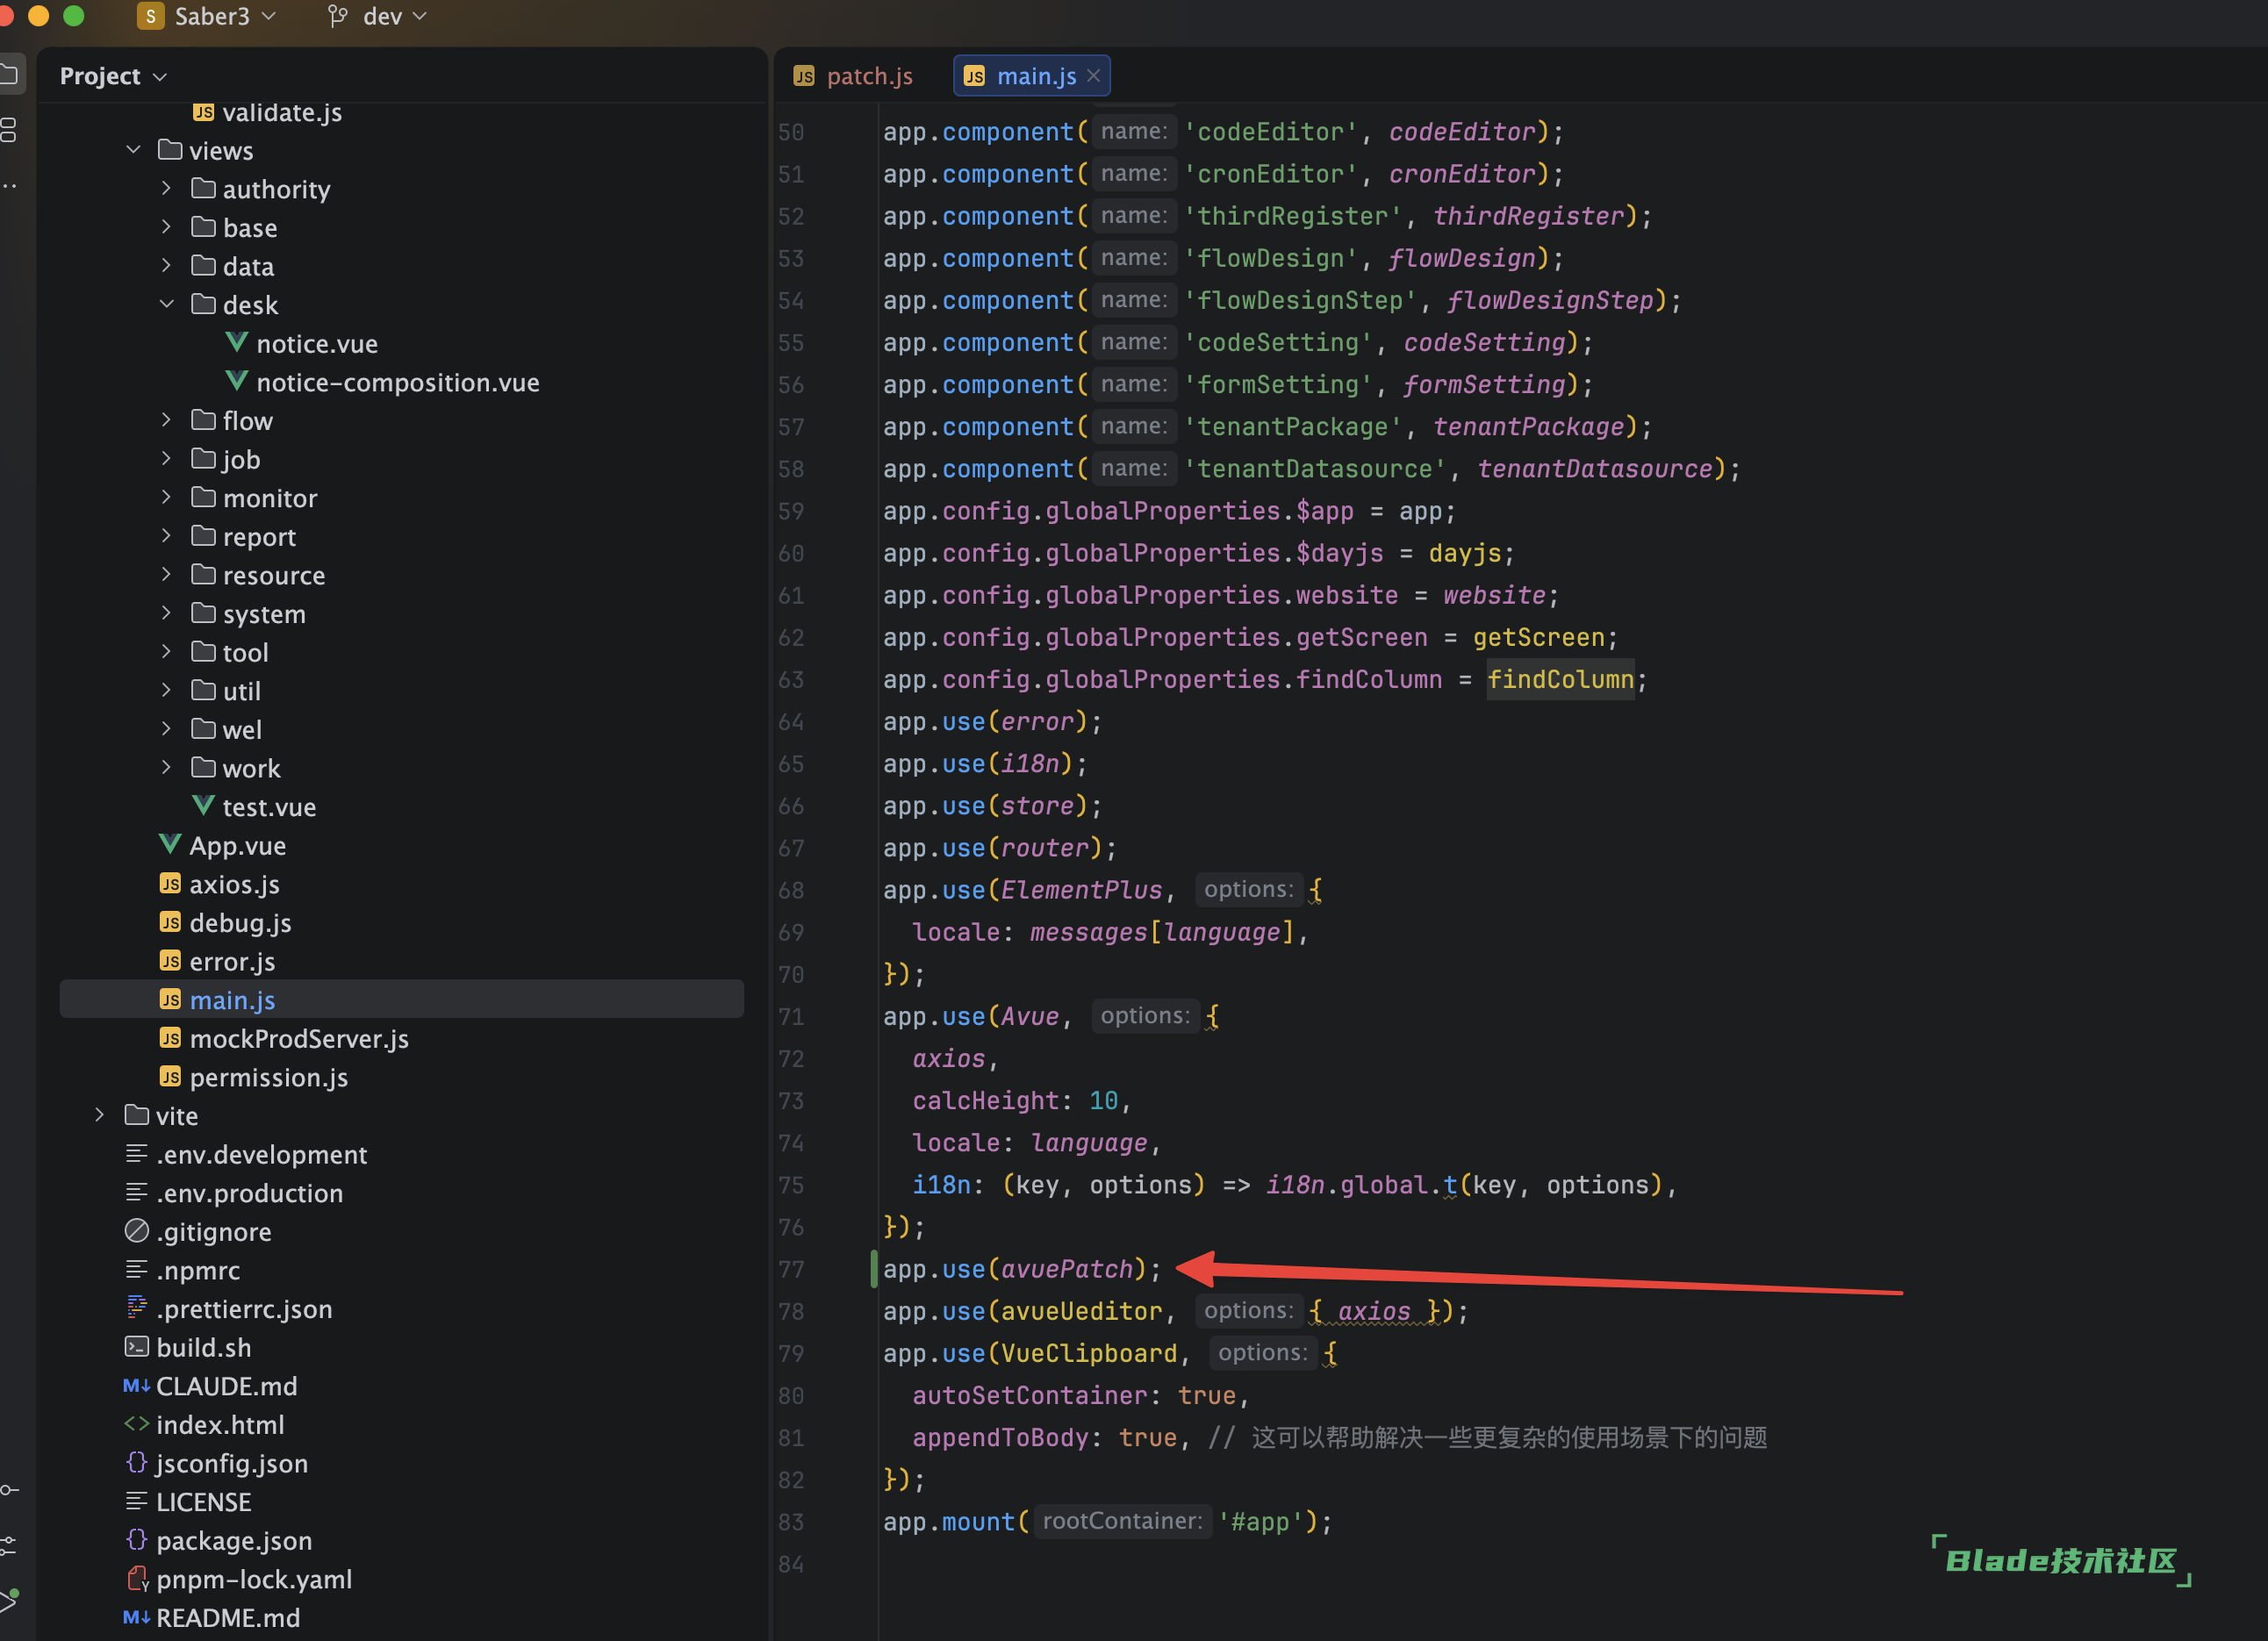
Task: Click the JS icon of permission.js
Action: (170, 1077)
